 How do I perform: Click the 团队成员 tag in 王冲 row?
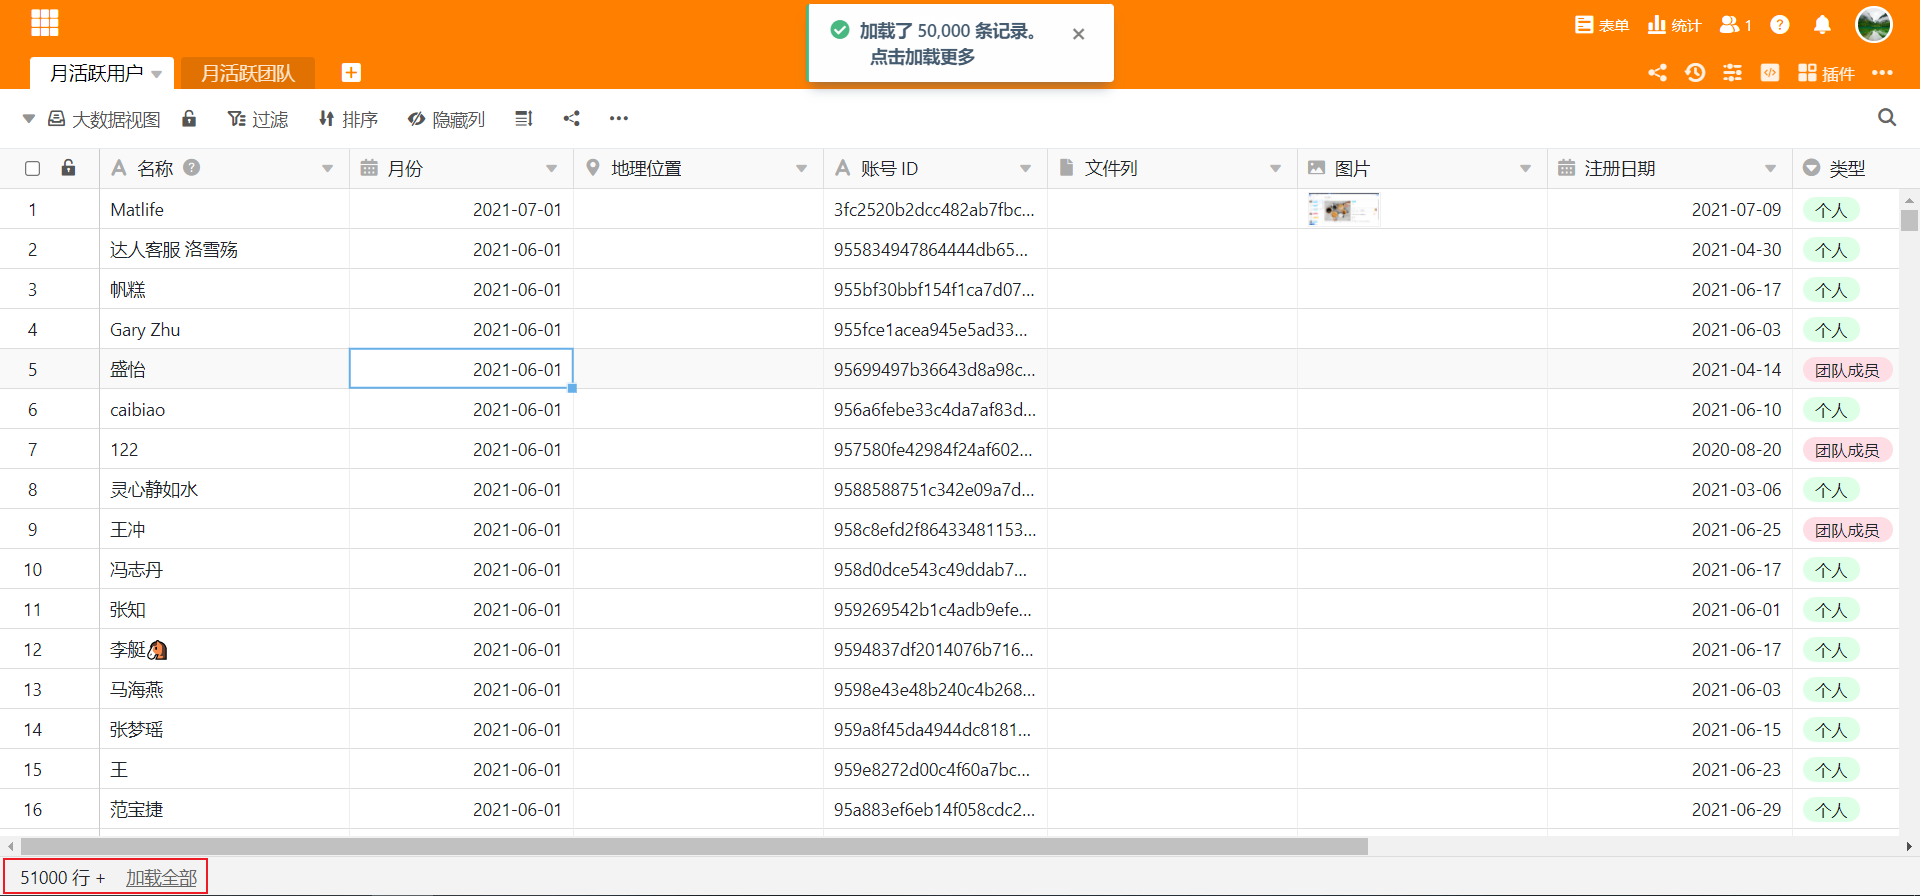(1847, 530)
